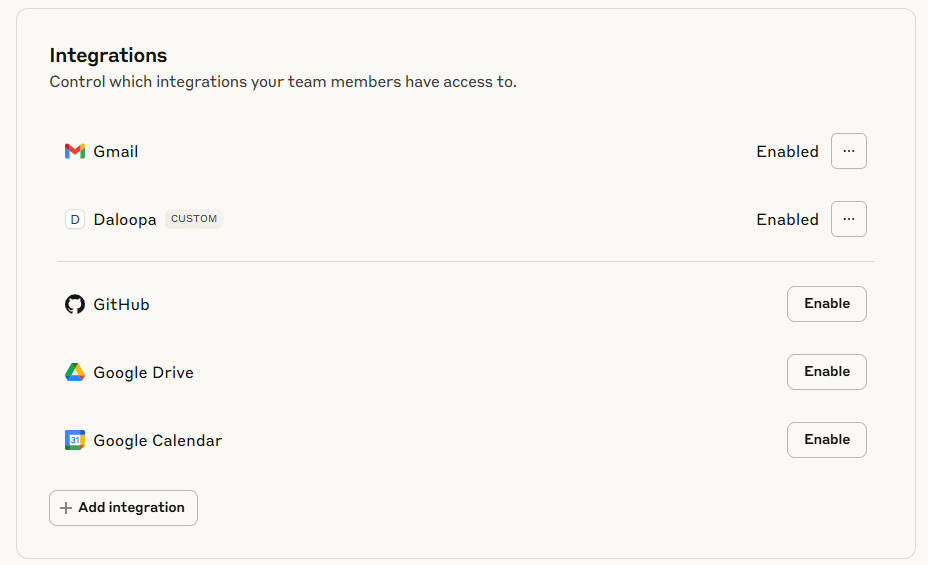The height and width of the screenshot is (565, 928).
Task: Open the Daloopa more options menu
Action: tap(849, 219)
